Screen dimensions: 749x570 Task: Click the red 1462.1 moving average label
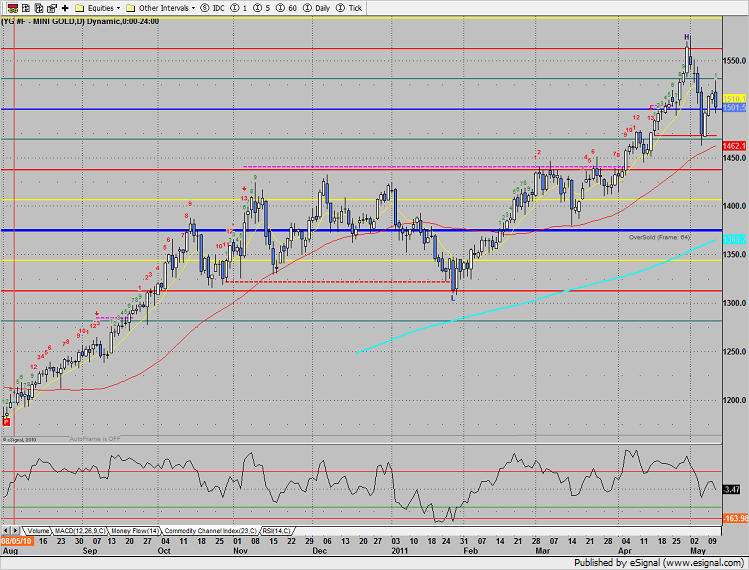pos(734,146)
